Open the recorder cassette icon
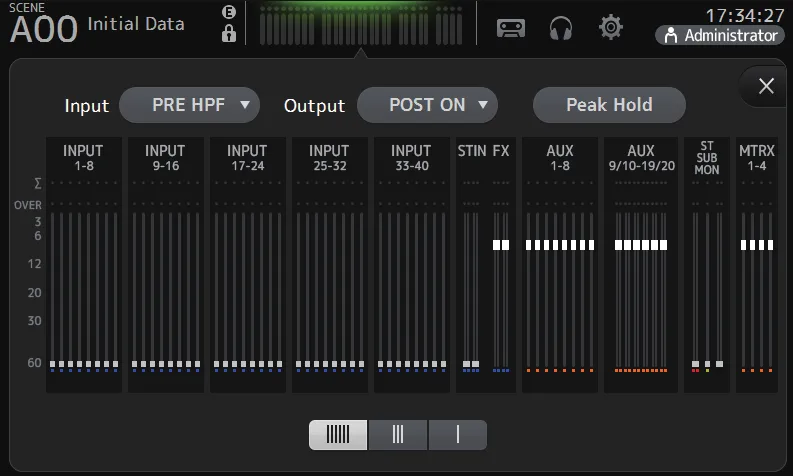This screenshot has width=793, height=476. coord(511,28)
